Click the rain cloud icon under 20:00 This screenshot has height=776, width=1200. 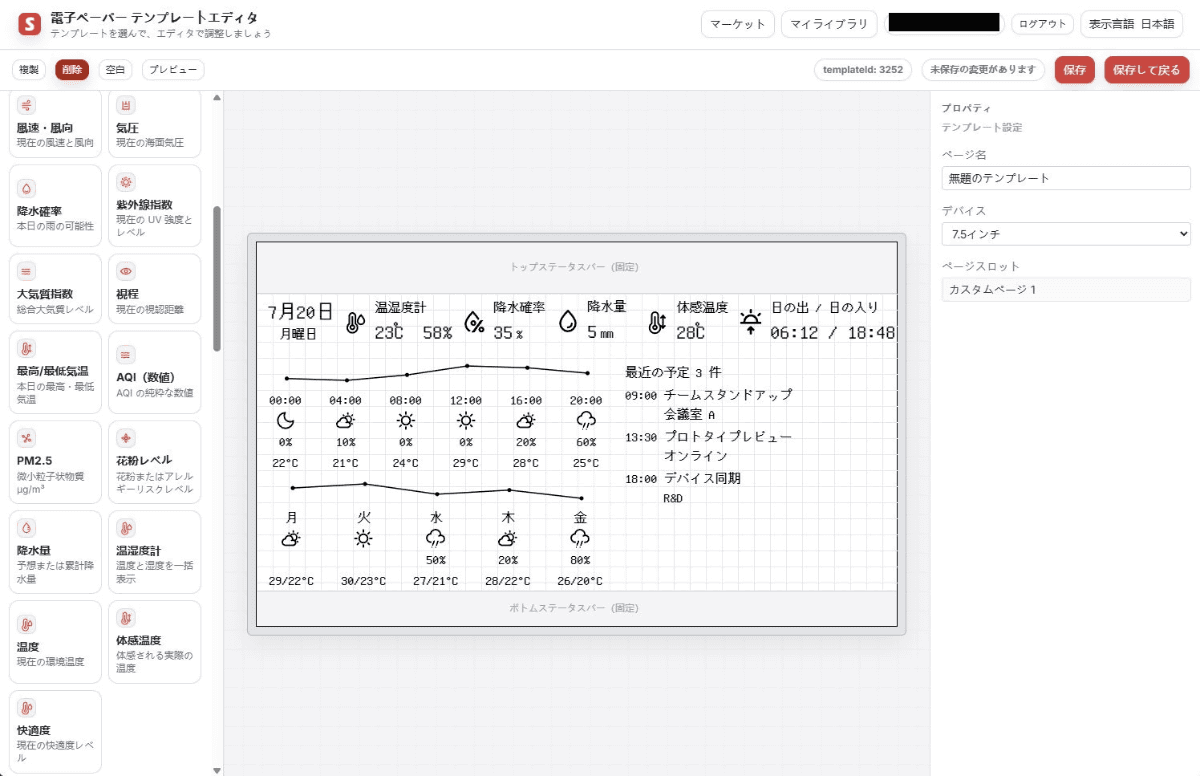pyautogui.click(x=586, y=420)
